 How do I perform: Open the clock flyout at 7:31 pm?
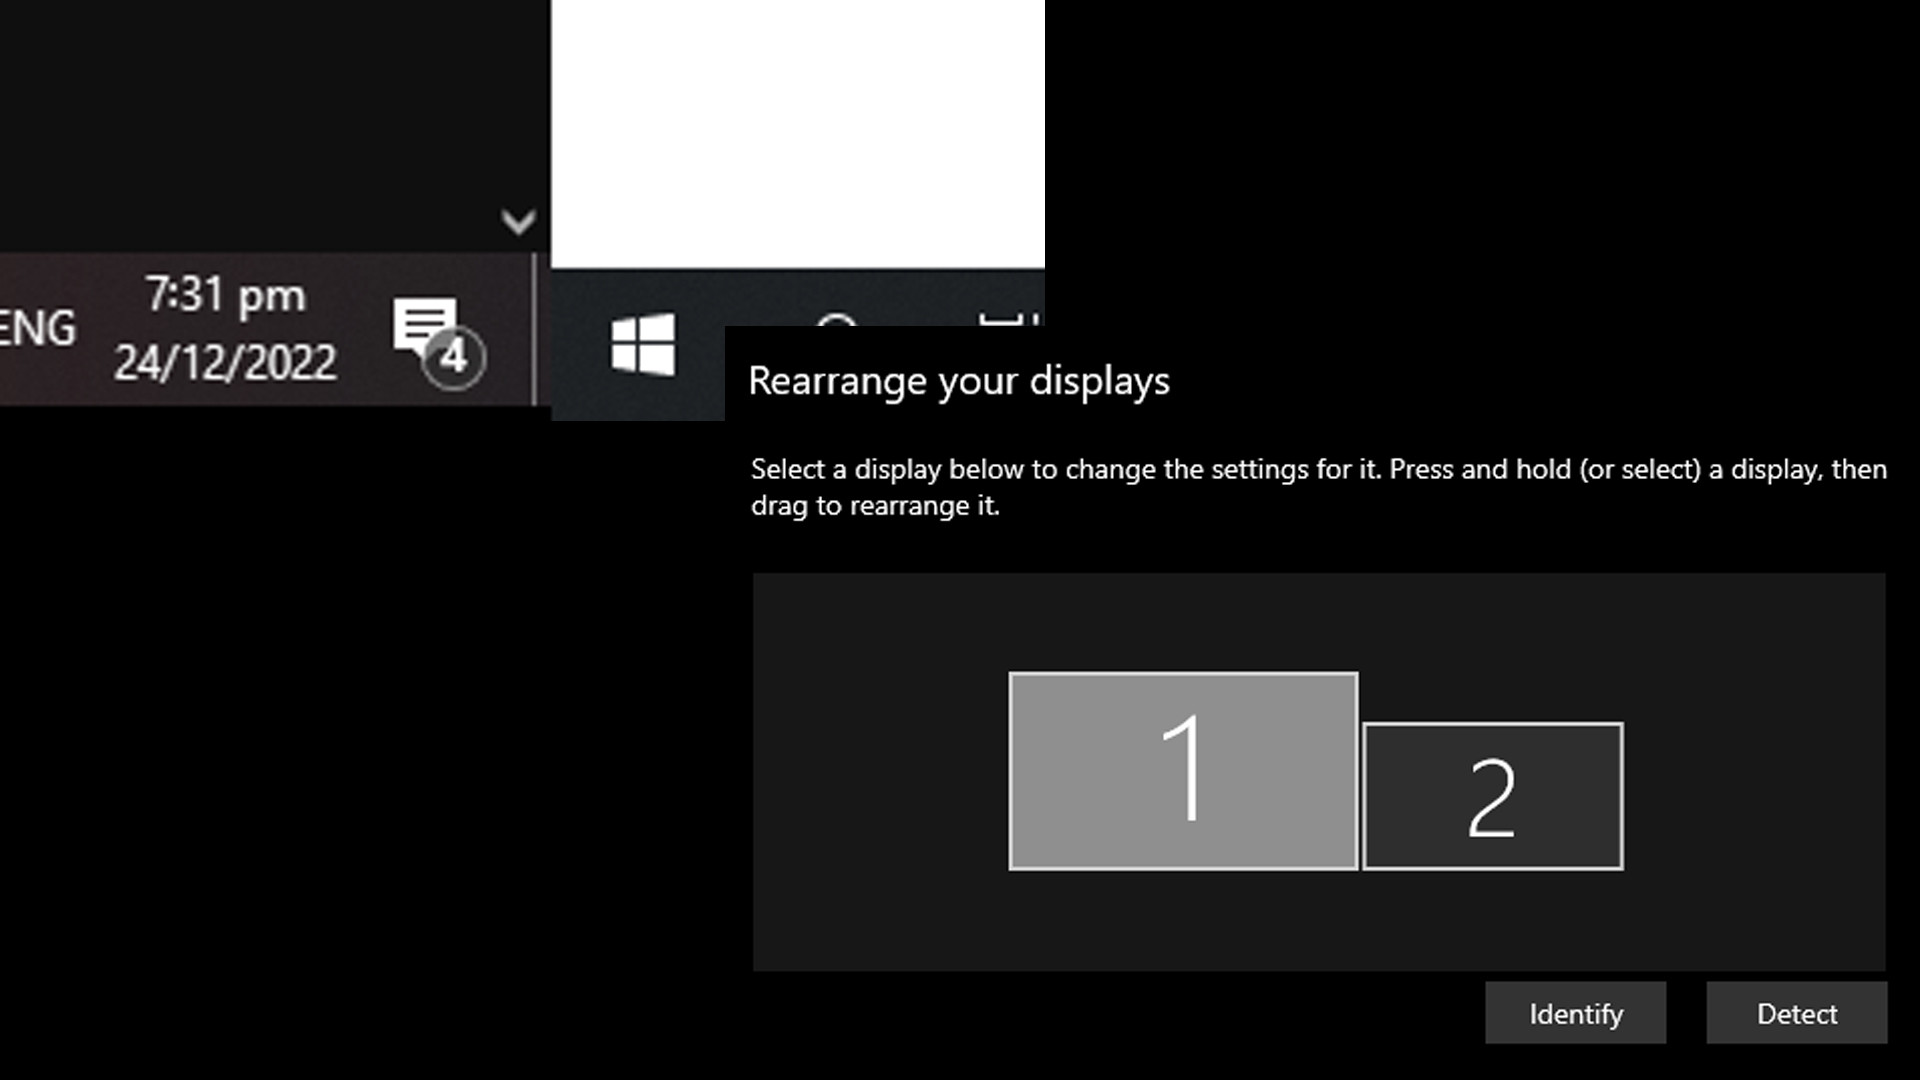coord(226,295)
